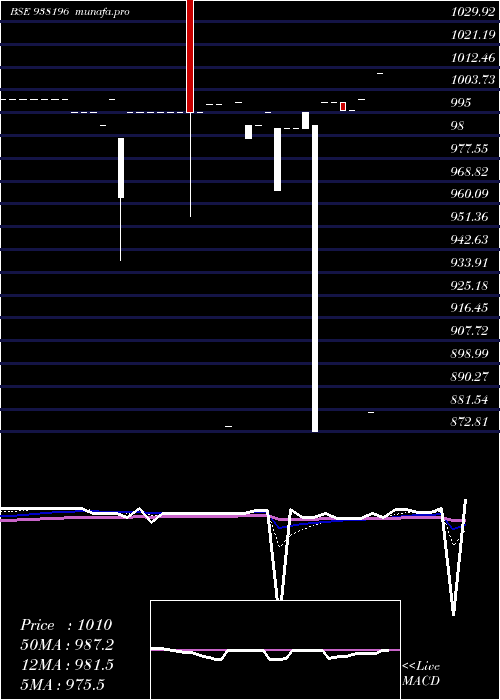Click the 'BSE 958196 munafa.pro' chart title

coord(70,12)
